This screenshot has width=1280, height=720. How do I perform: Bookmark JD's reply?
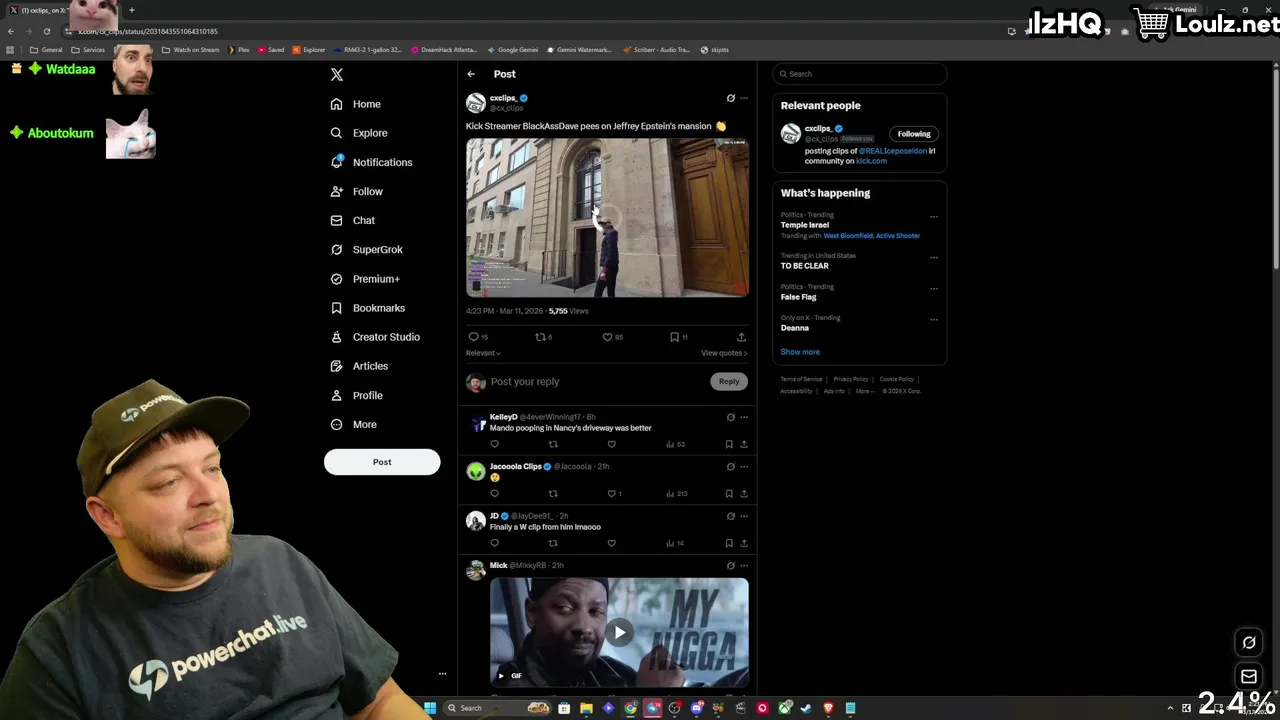point(729,543)
